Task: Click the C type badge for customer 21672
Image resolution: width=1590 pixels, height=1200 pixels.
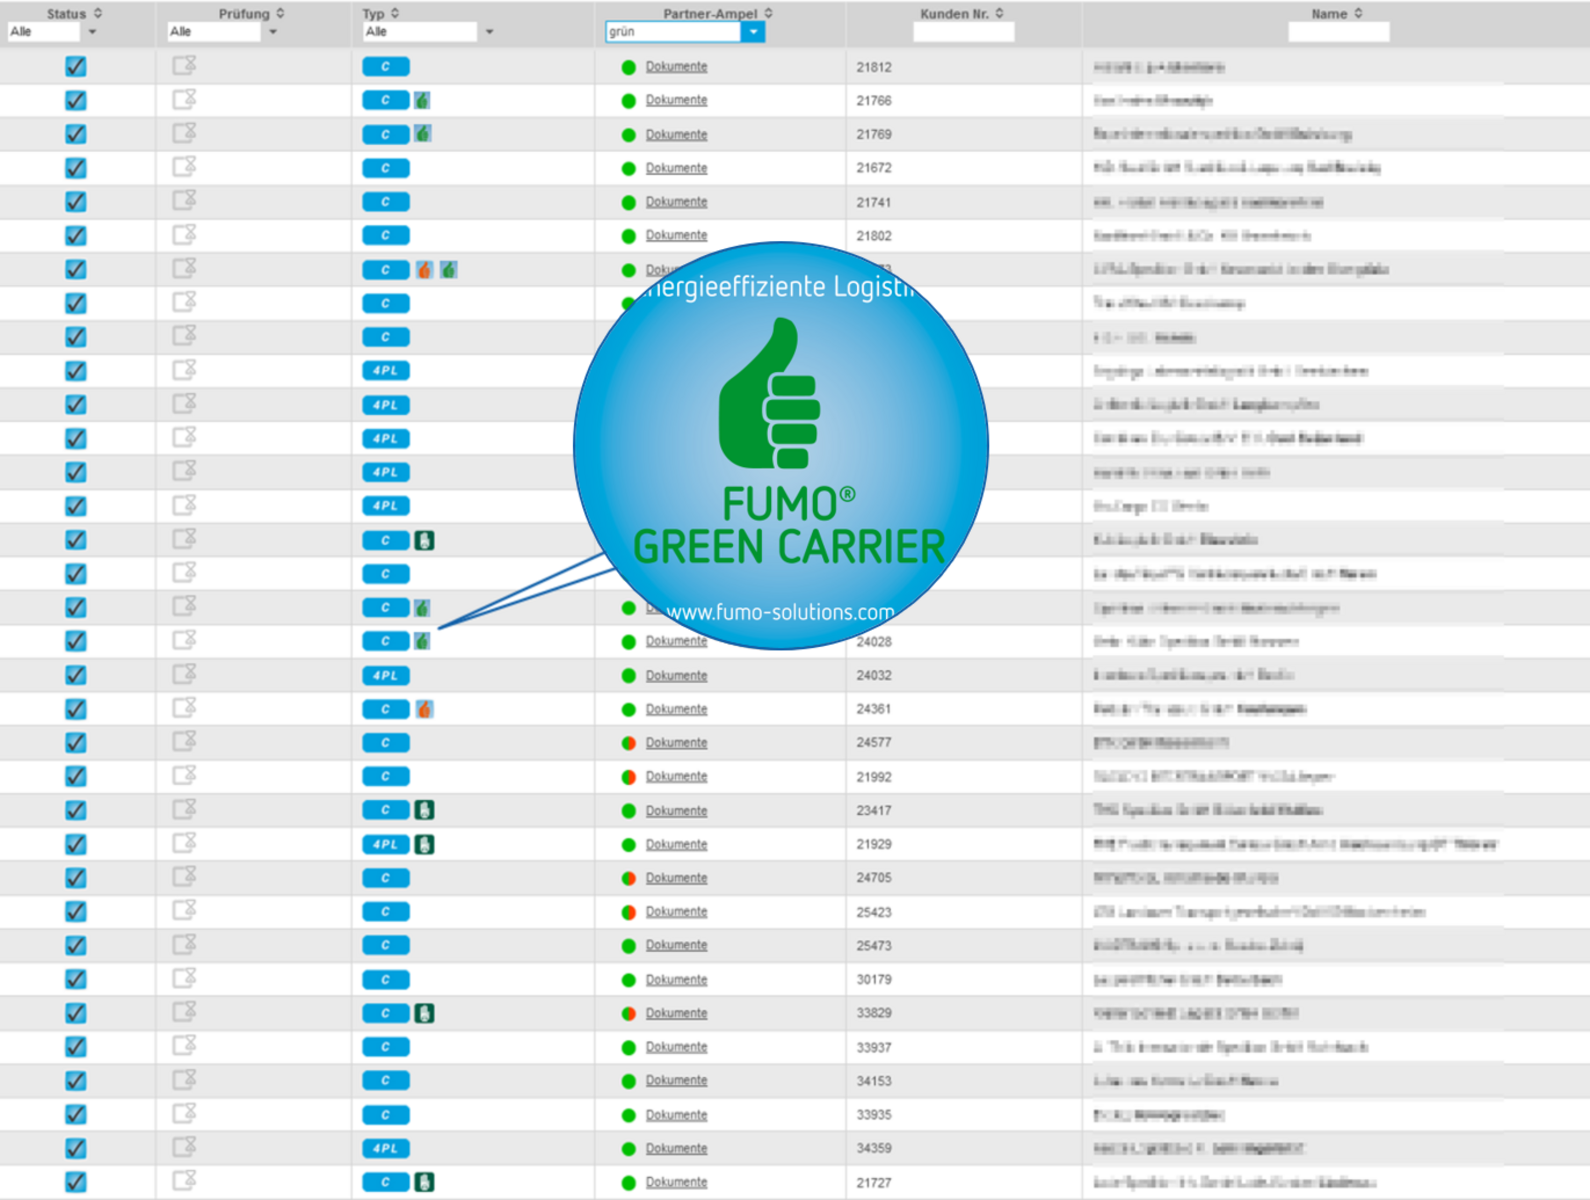Action: [x=386, y=168]
